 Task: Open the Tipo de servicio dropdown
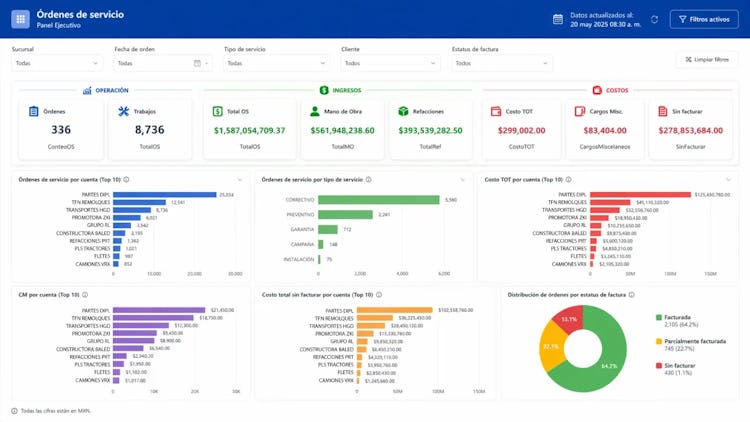(x=276, y=63)
